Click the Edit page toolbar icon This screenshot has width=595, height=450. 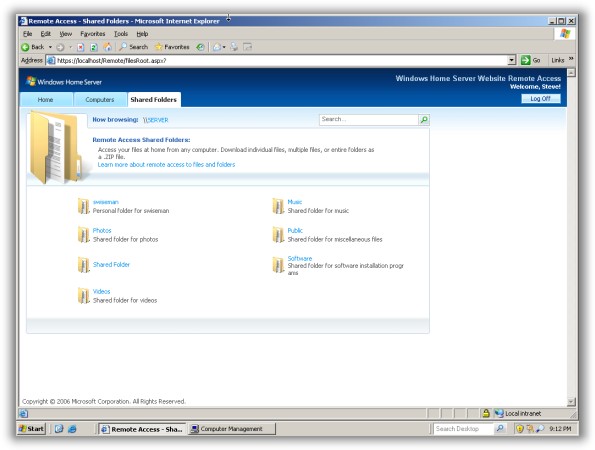247,47
